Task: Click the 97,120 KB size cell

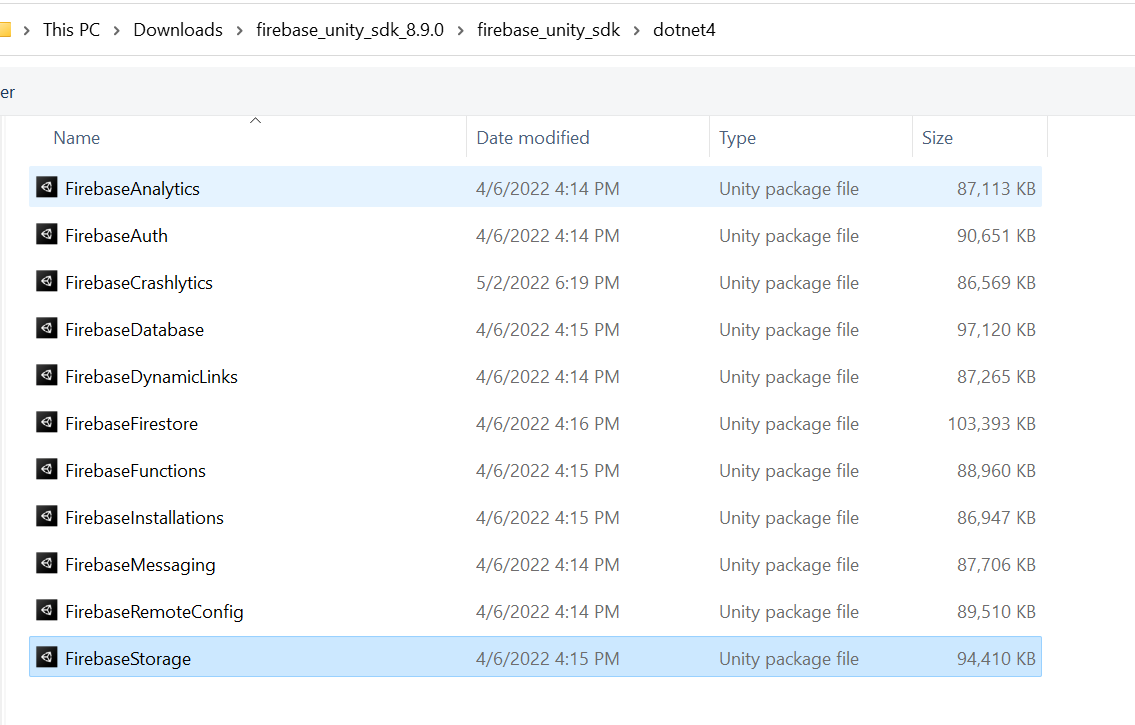Action: [996, 330]
